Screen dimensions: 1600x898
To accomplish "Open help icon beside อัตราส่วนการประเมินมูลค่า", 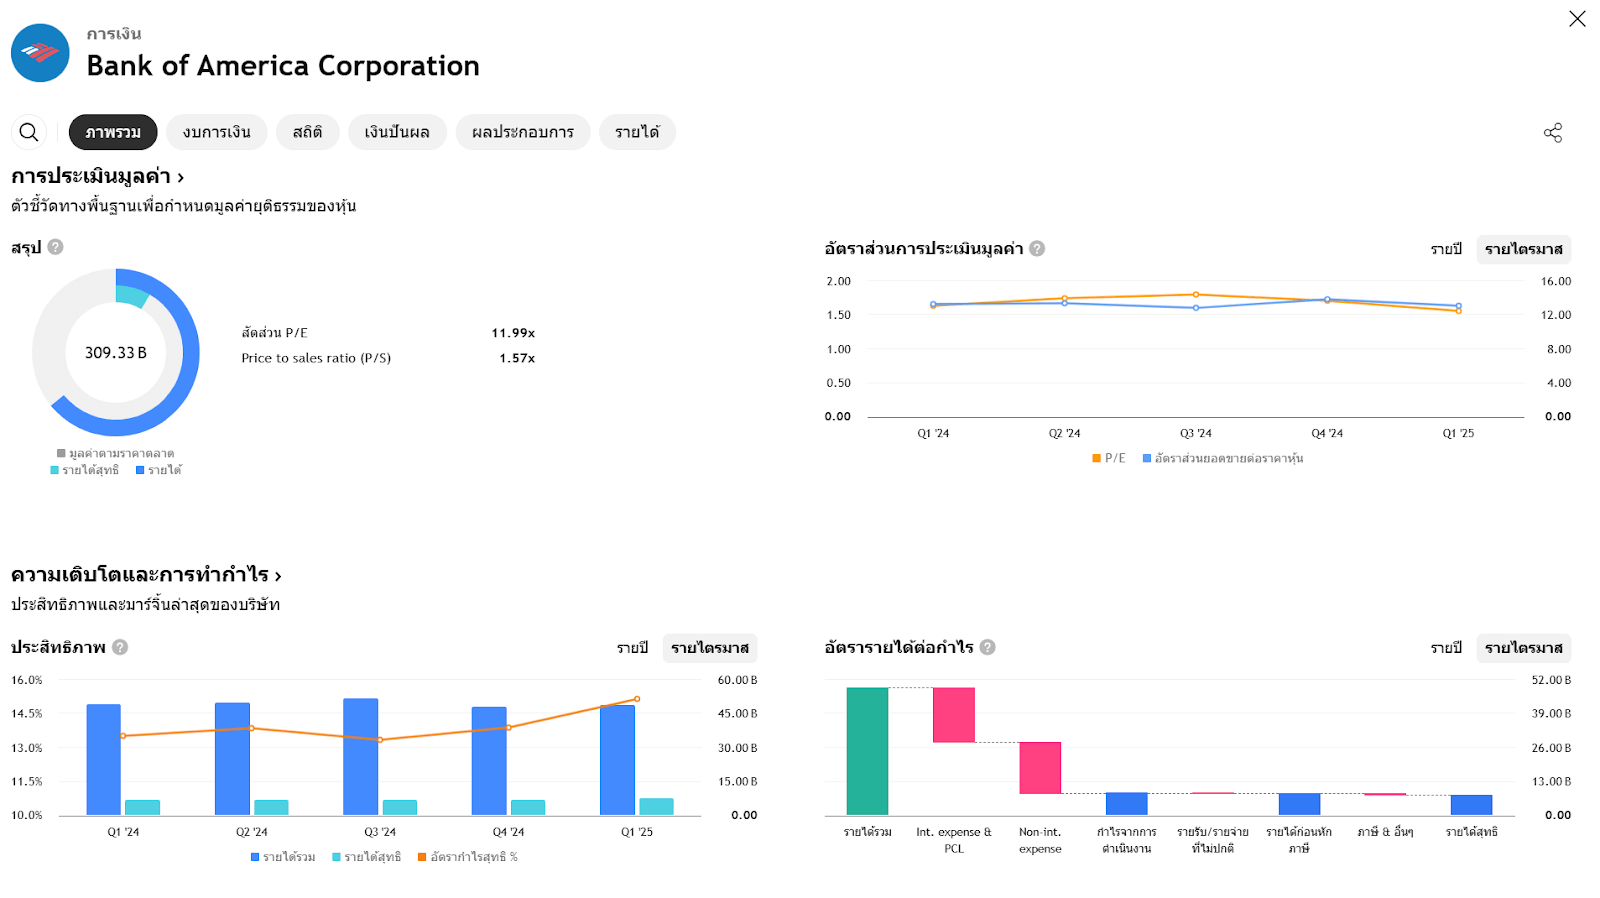I will click(x=1037, y=249).
